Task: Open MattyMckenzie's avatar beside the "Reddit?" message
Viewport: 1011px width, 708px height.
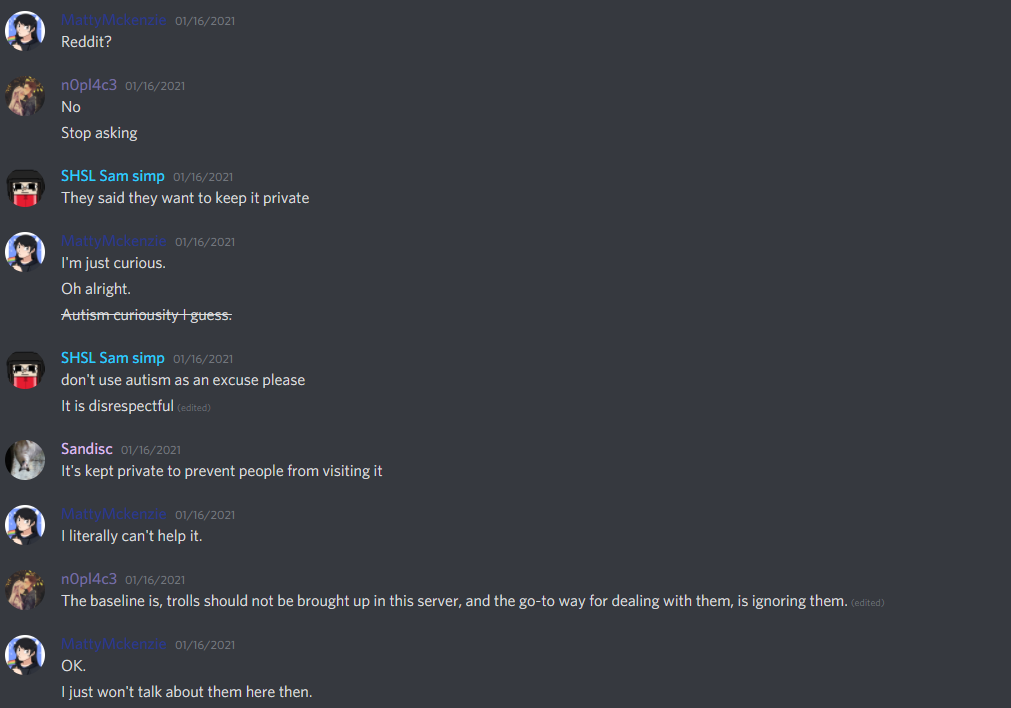Action: point(25,31)
